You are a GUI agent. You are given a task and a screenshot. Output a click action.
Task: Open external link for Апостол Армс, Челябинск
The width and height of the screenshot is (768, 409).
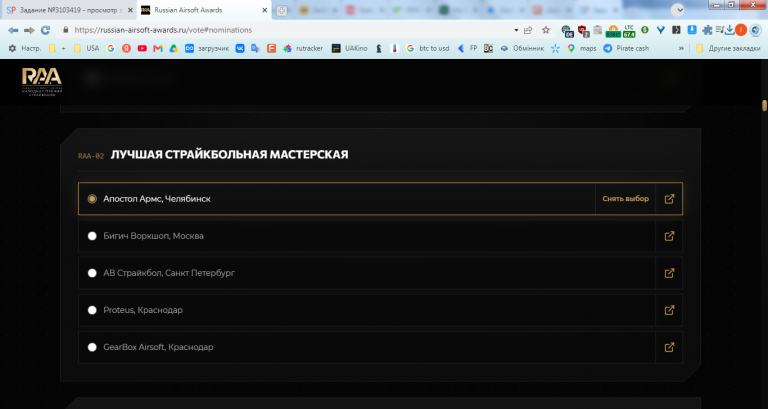[669, 199]
